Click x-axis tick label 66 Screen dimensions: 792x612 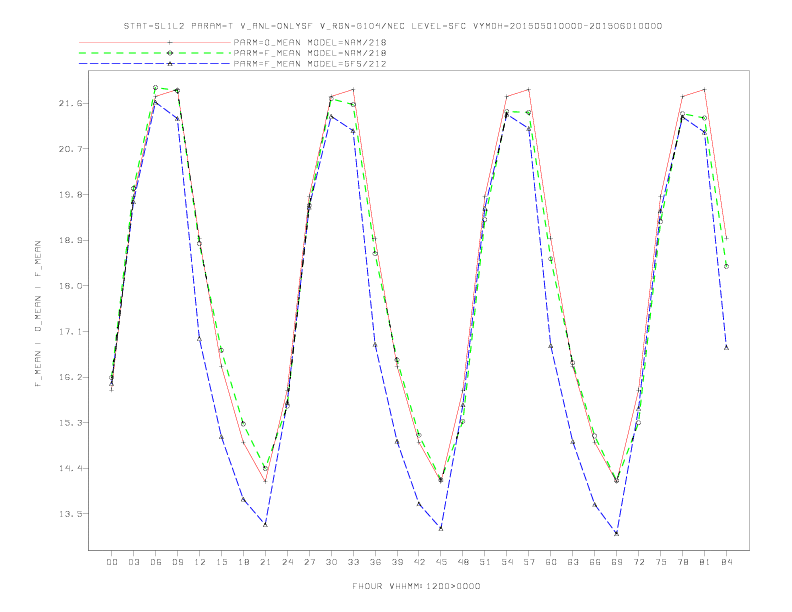595,562
